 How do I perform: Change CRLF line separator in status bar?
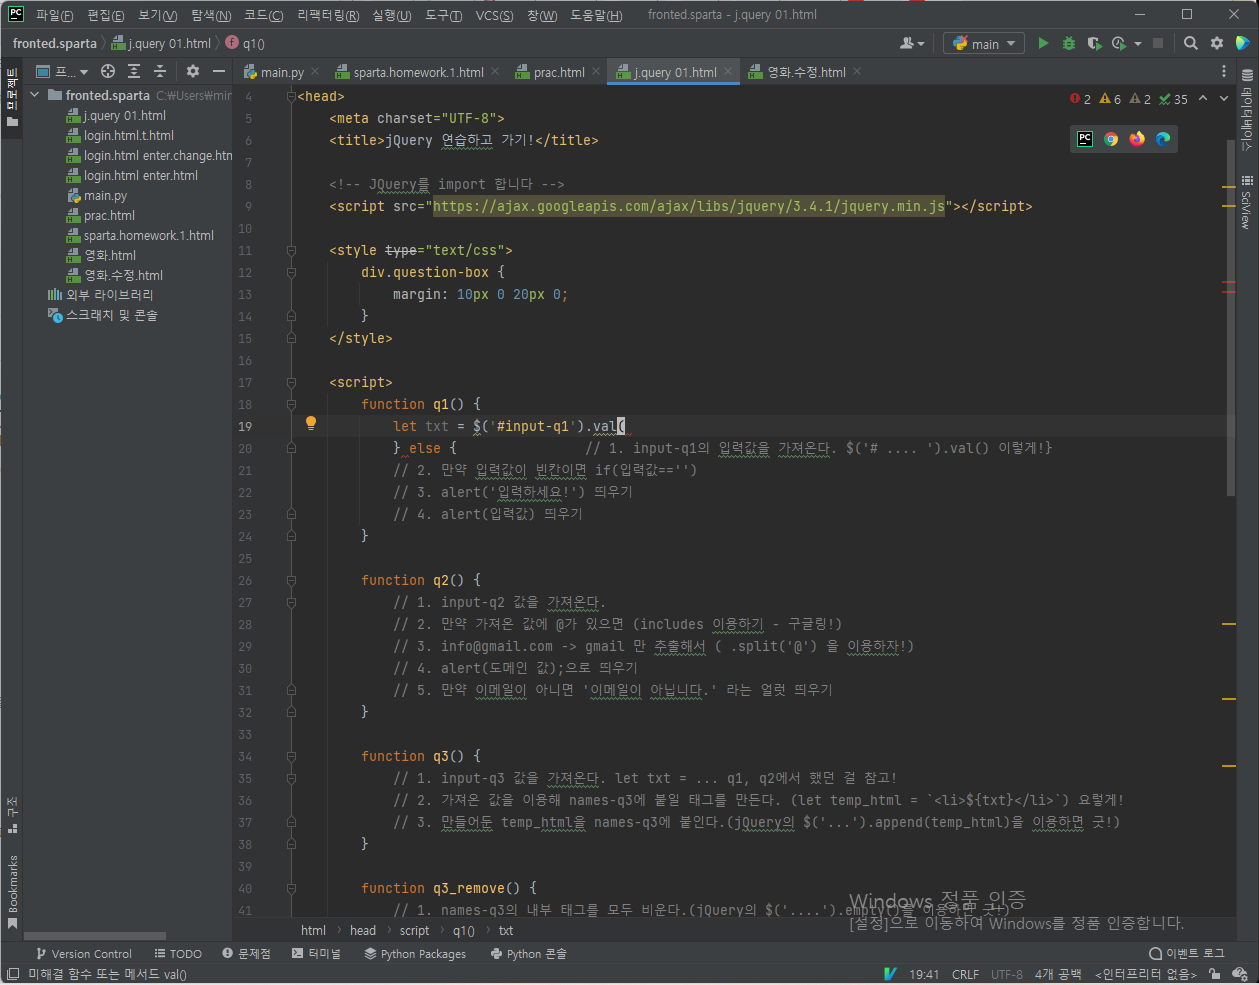point(965,974)
